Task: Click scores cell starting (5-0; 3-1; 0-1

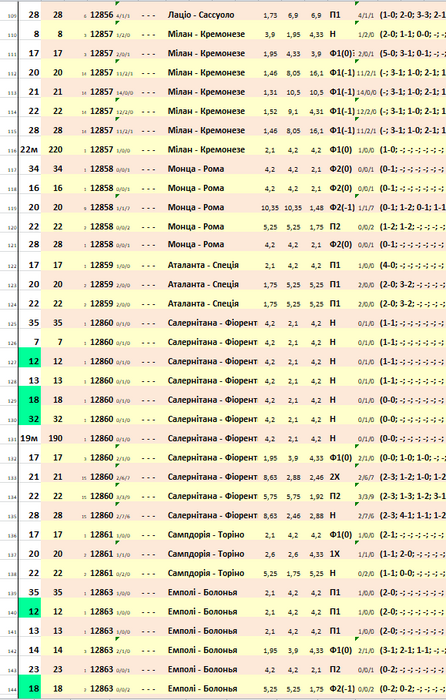Action: point(412,53)
